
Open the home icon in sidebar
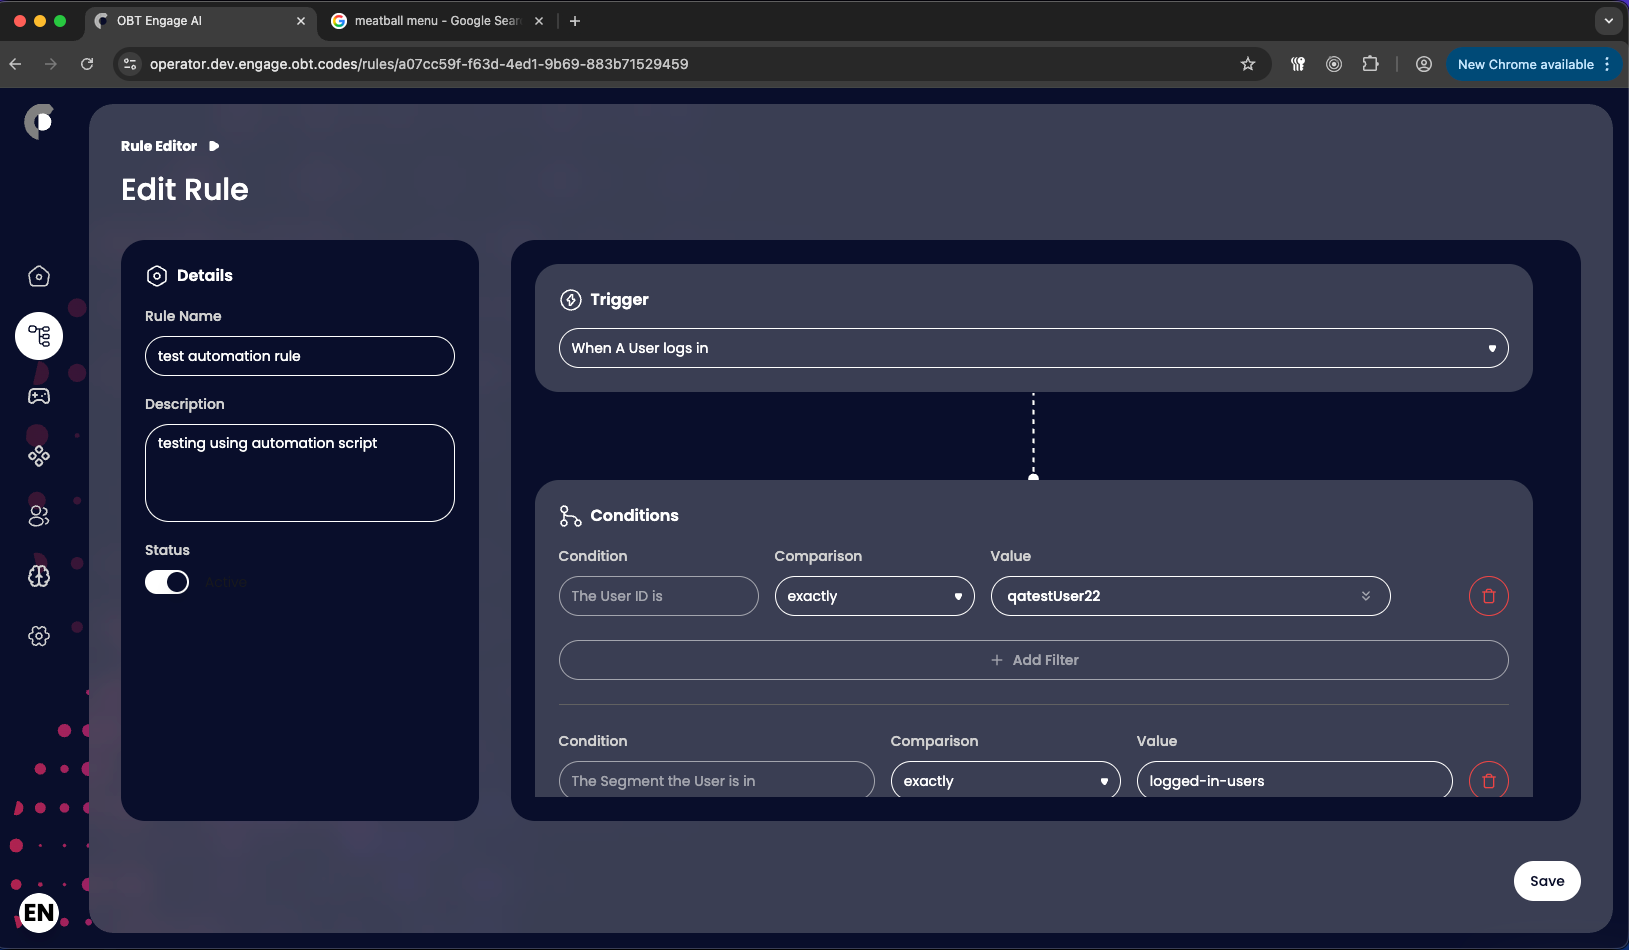(x=39, y=276)
